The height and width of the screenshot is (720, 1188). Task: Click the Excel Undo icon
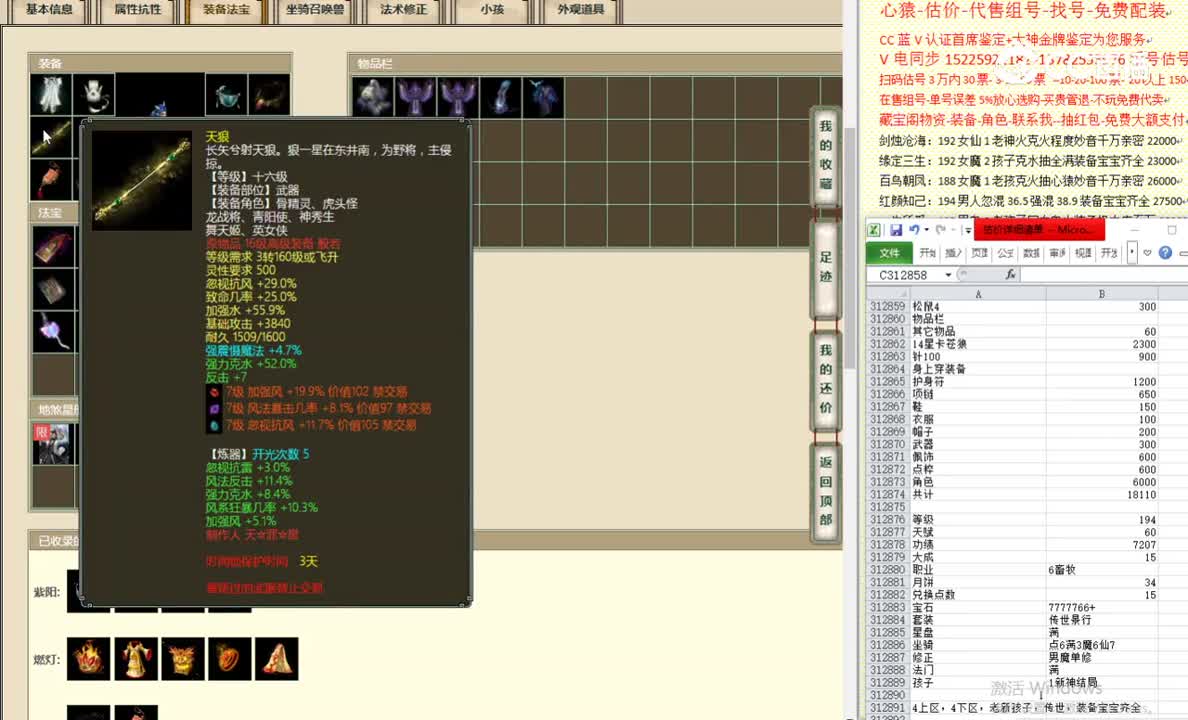click(915, 229)
